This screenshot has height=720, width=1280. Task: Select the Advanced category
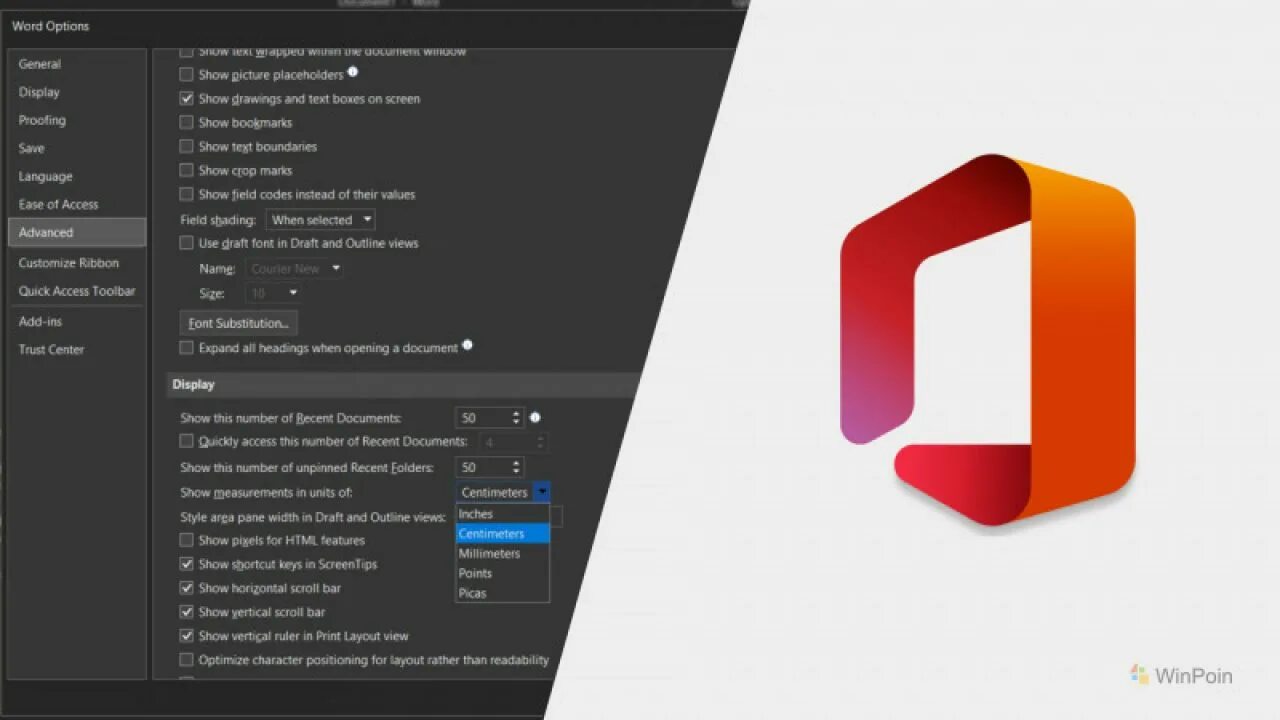(76, 232)
